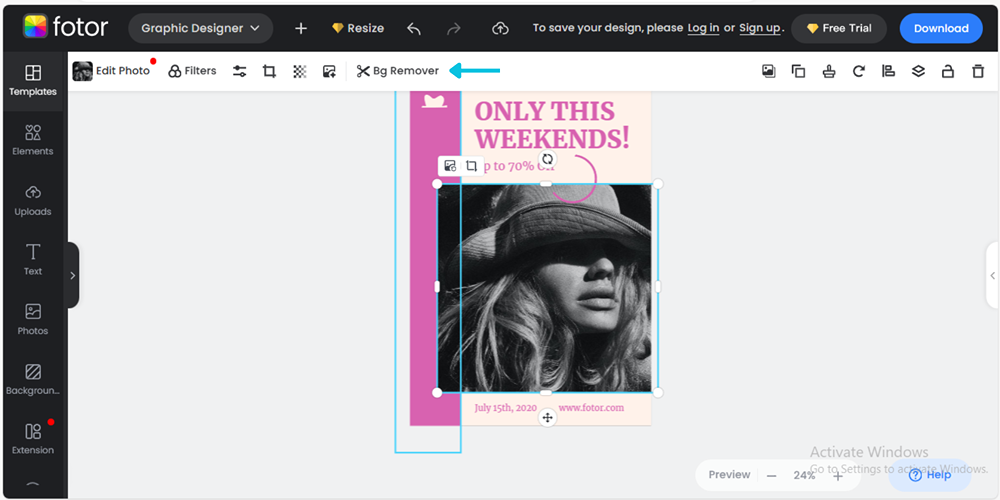
Task: Delete the element with trash icon
Action: point(978,71)
